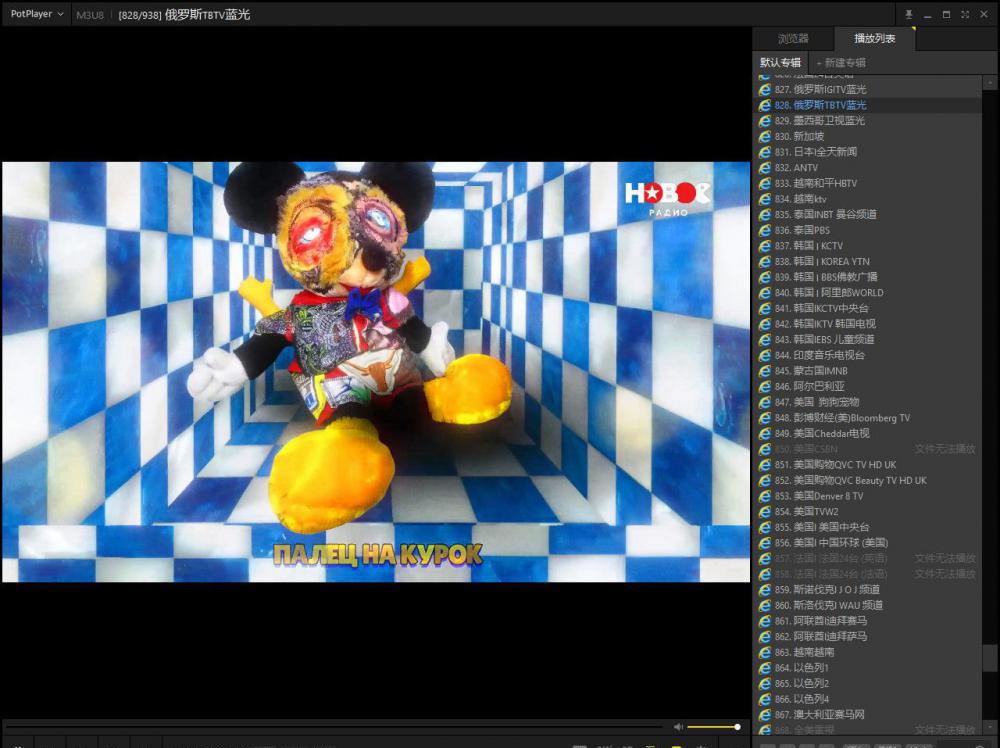This screenshot has height=748, width=1000.
Task: Click the icon beside 845. 蒙古国IMNB
Action: [765, 370]
